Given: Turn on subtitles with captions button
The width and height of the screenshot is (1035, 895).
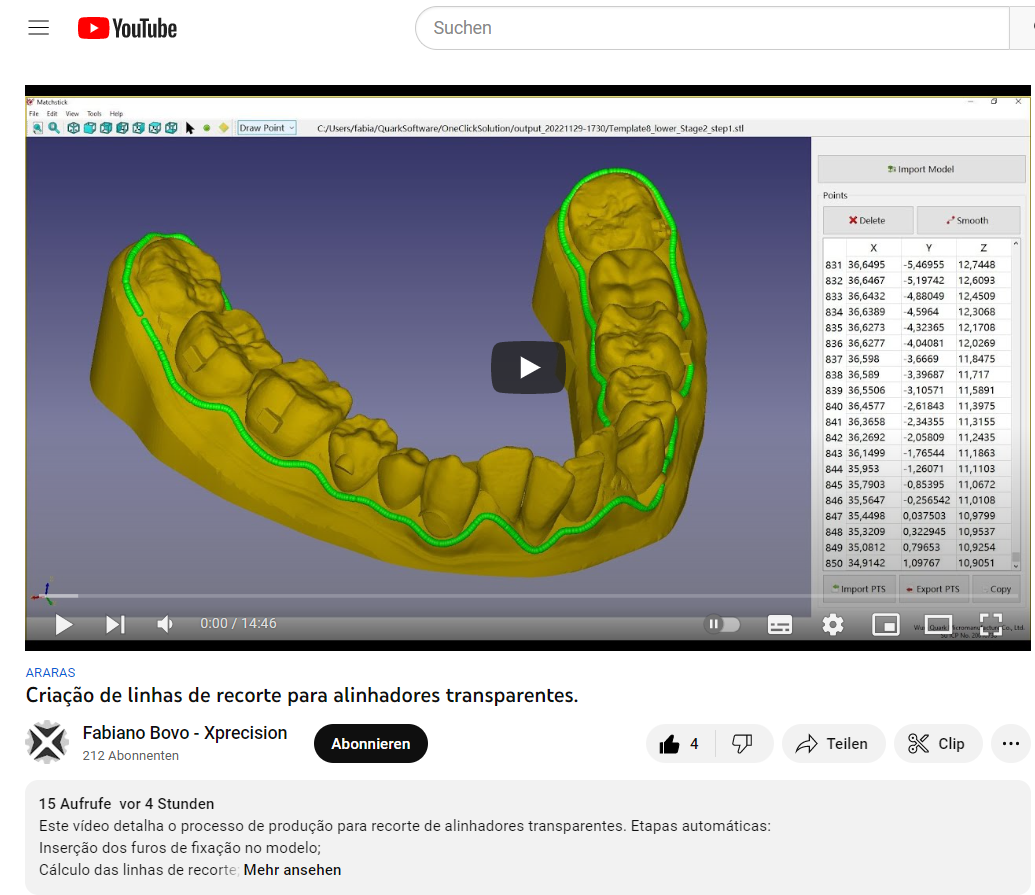Looking at the screenshot, I should coord(780,624).
